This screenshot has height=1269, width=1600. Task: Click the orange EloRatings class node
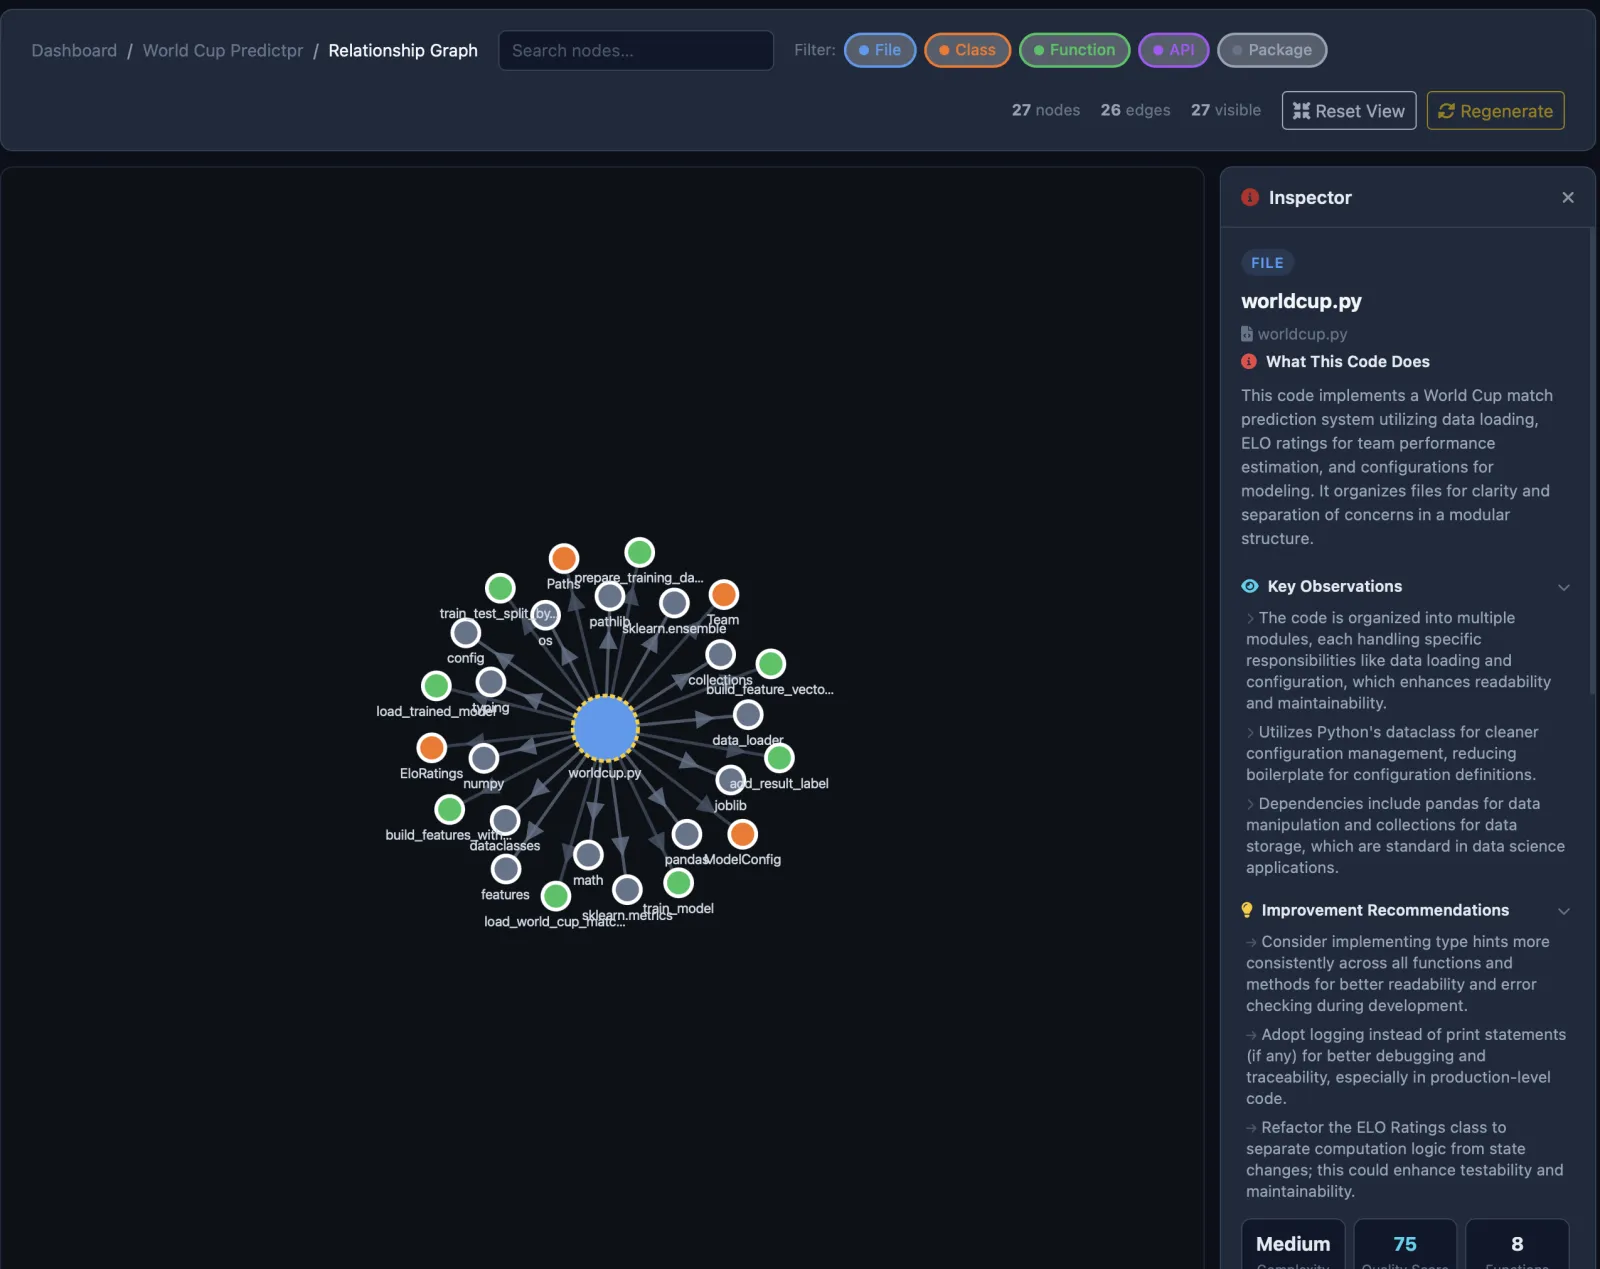(431, 747)
